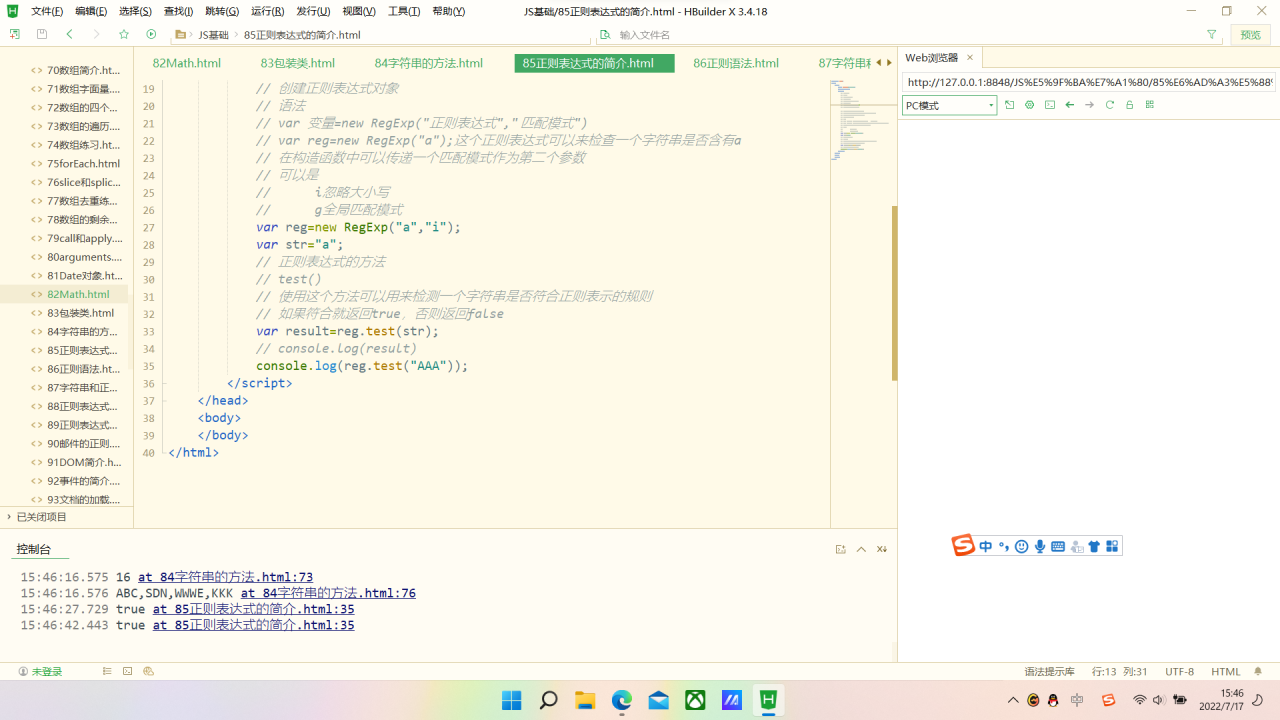
Task: Click the Windows Start button
Action: point(512,700)
